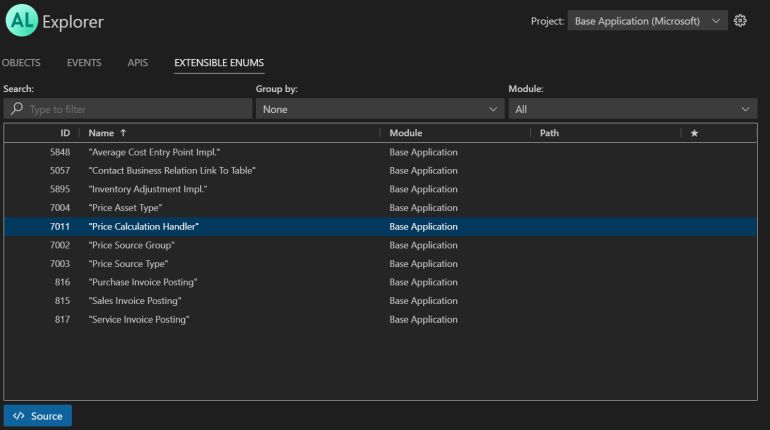
Task: Sort by the Module column header
Action: click(x=406, y=133)
